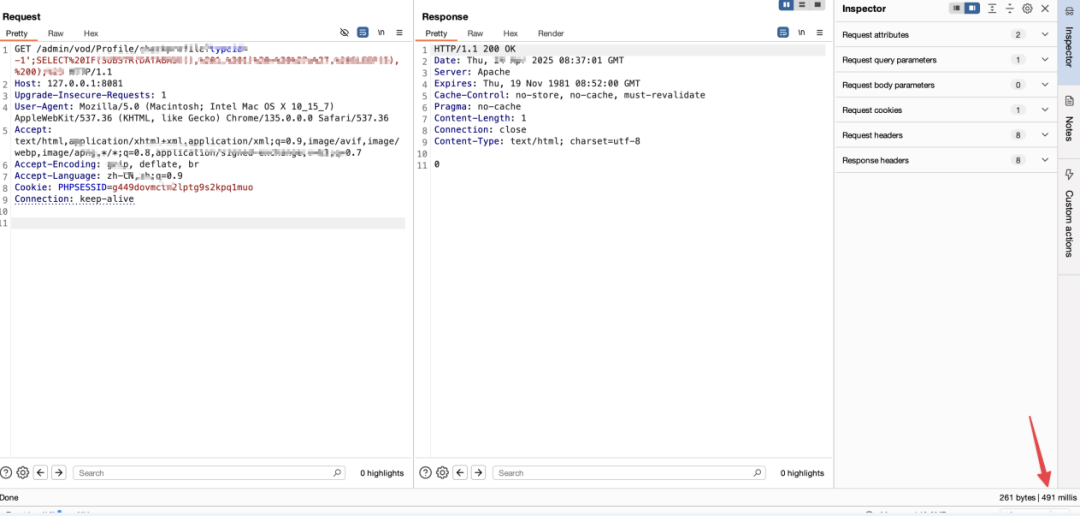Expand Request attributes section chevron
The height and width of the screenshot is (516, 1080).
tap(1045, 34)
